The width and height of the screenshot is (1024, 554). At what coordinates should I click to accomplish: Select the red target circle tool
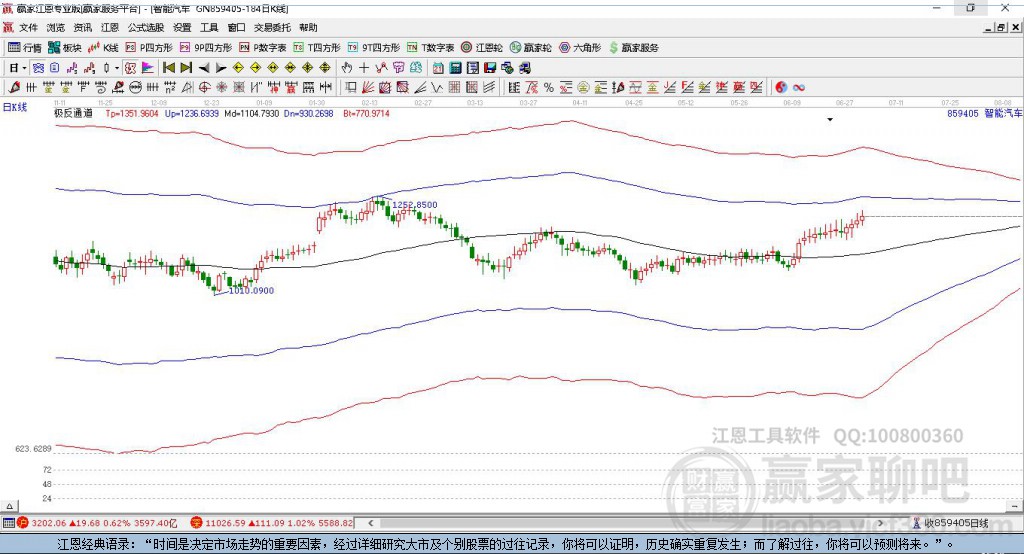point(204,88)
